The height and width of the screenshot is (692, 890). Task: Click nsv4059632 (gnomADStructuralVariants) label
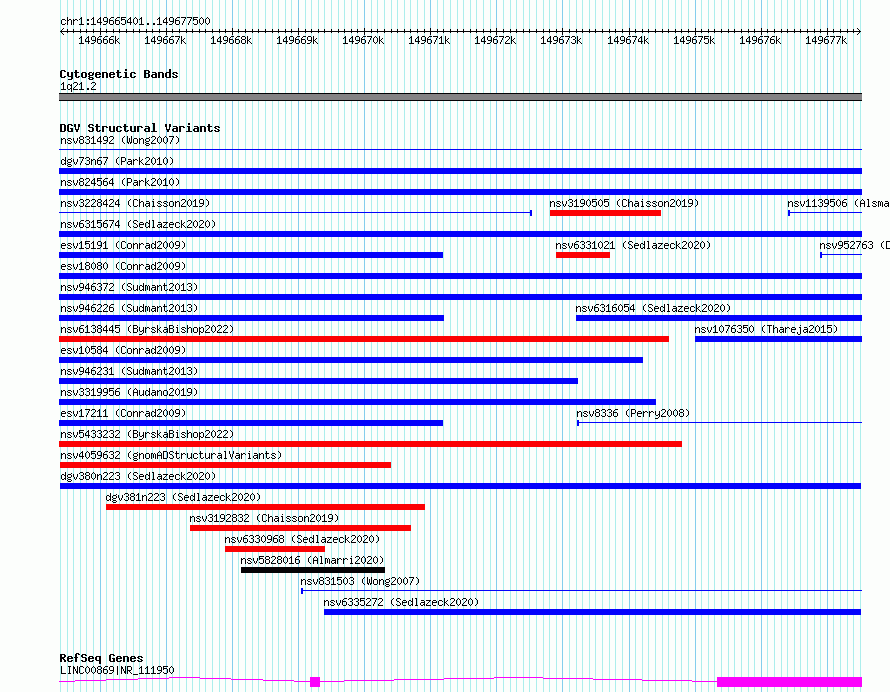click(171, 455)
